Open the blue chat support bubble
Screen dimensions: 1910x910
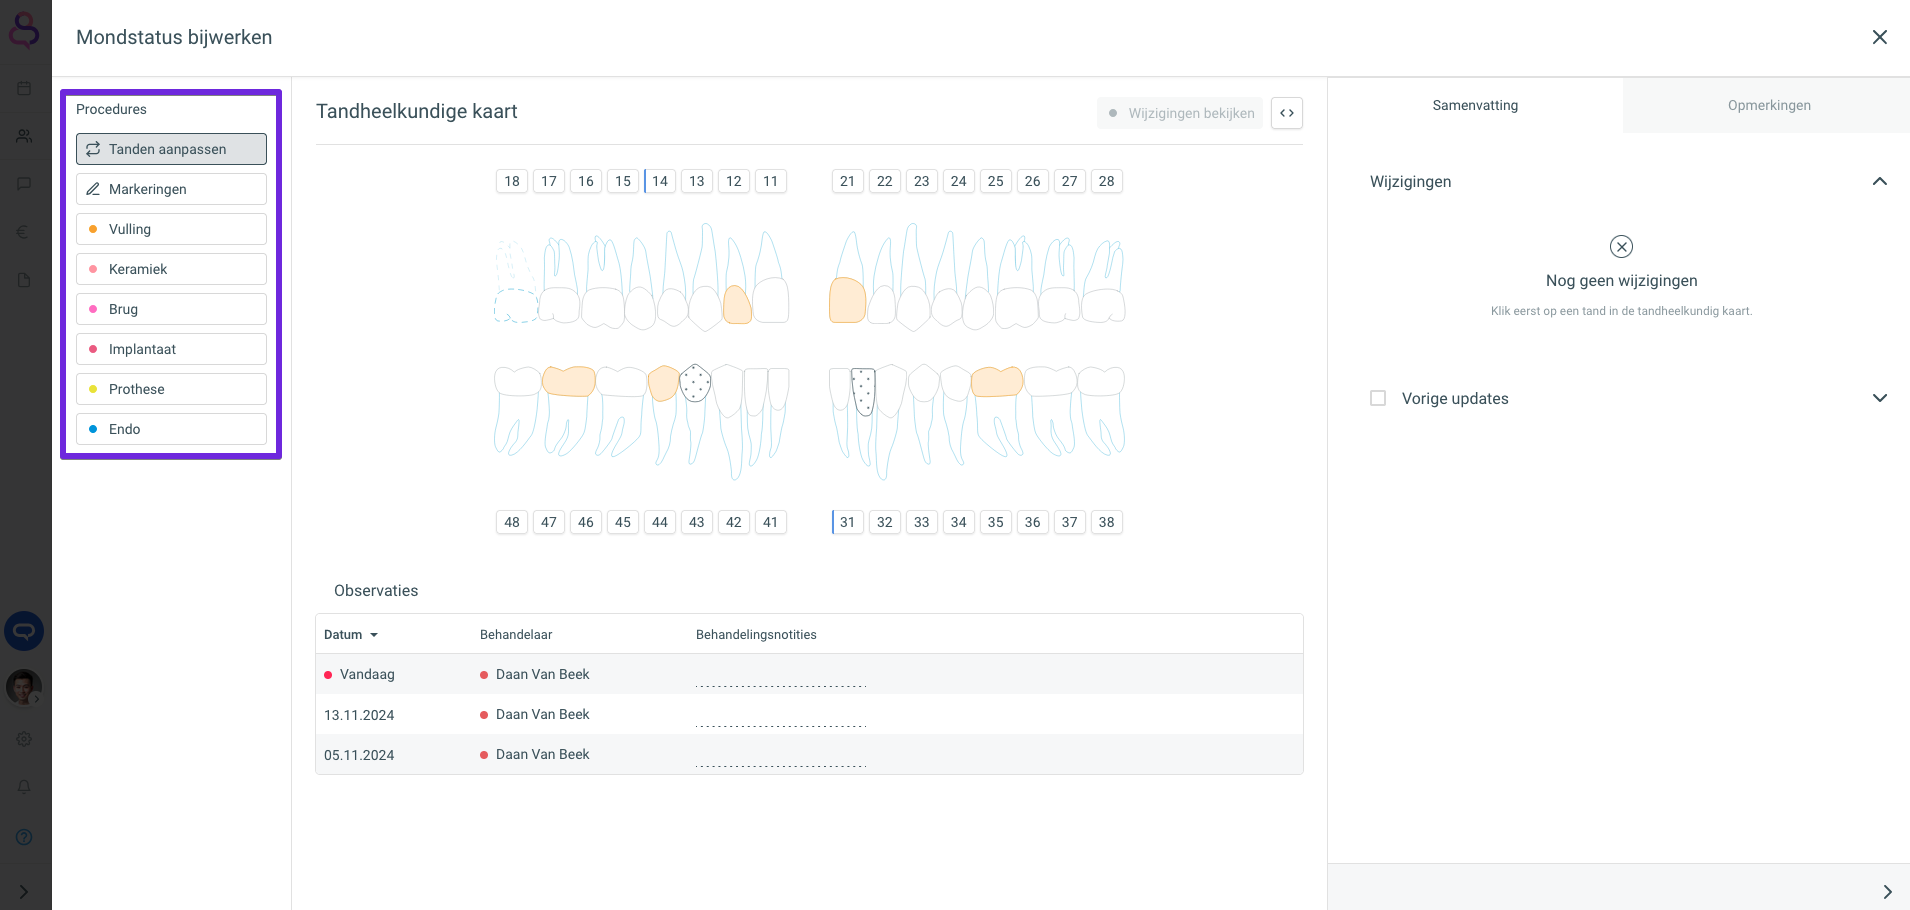(x=24, y=631)
